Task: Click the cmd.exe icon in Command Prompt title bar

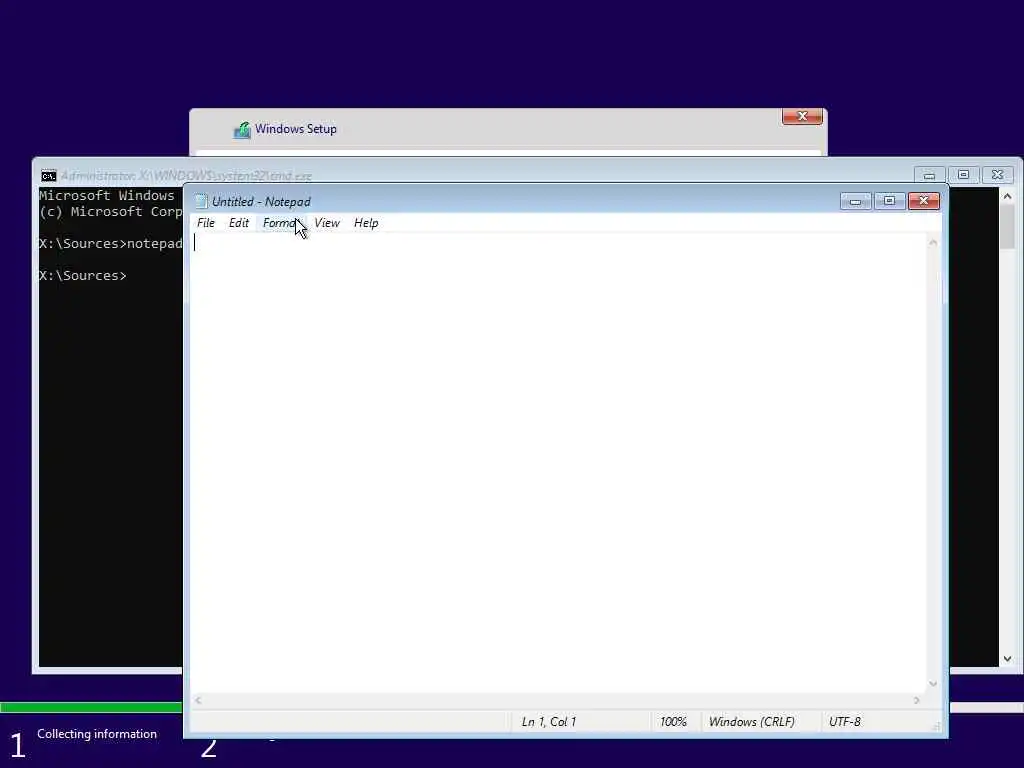Action: [x=48, y=176]
